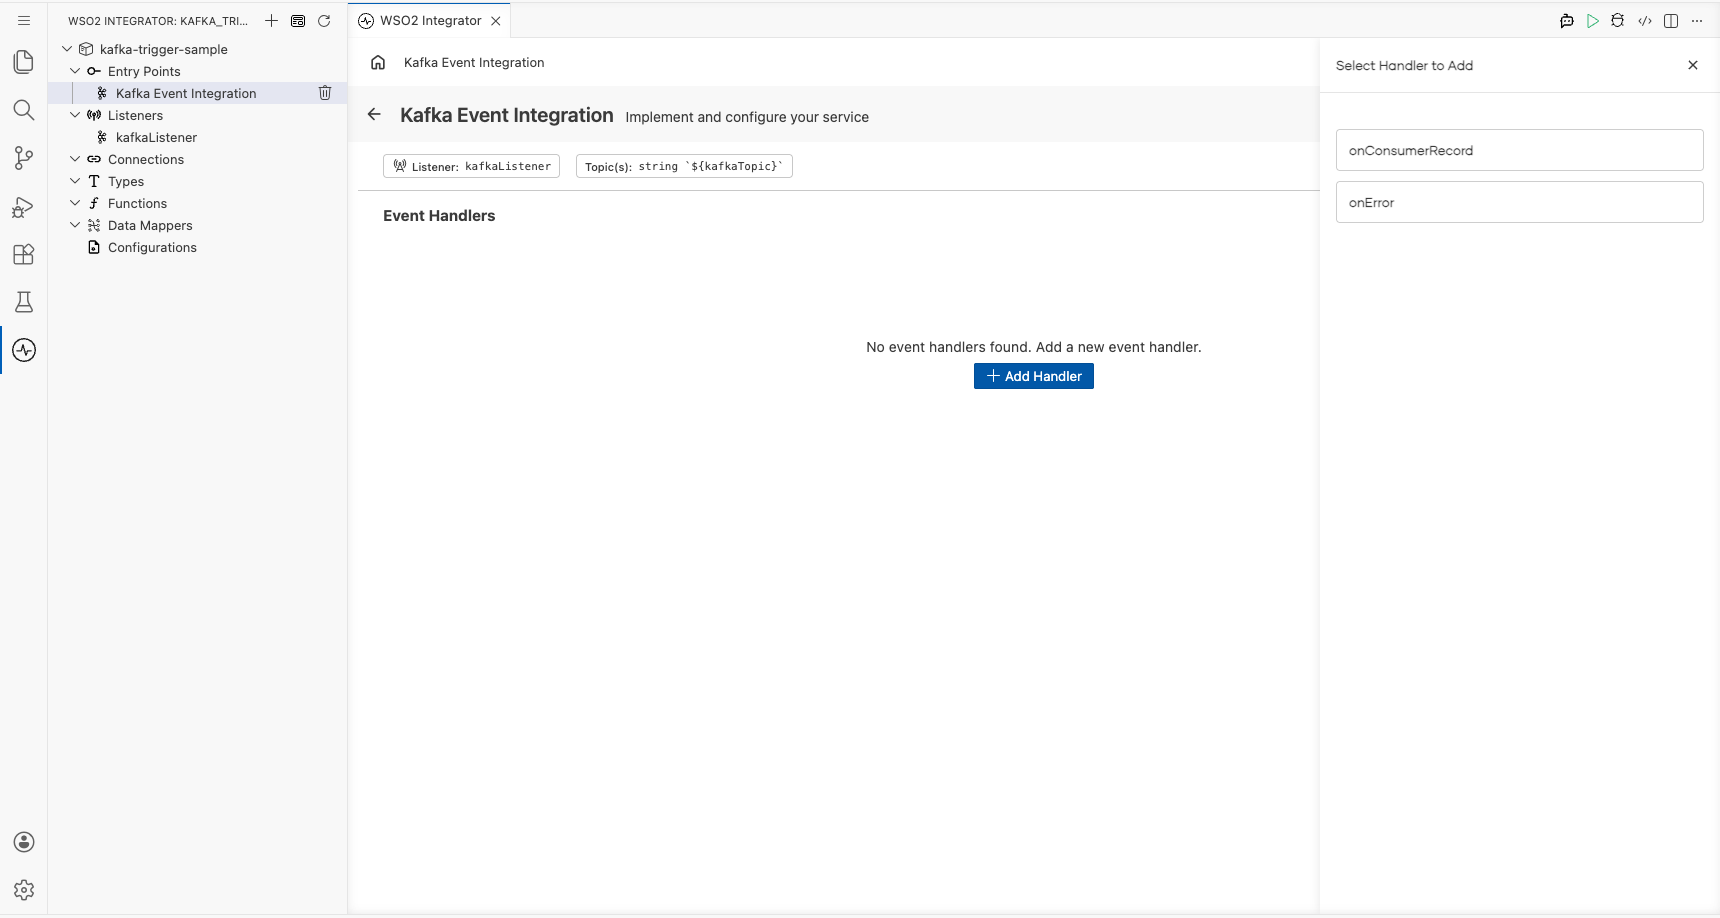
Task: Close the WSO2 Integrator tab
Action: pyautogui.click(x=496, y=20)
